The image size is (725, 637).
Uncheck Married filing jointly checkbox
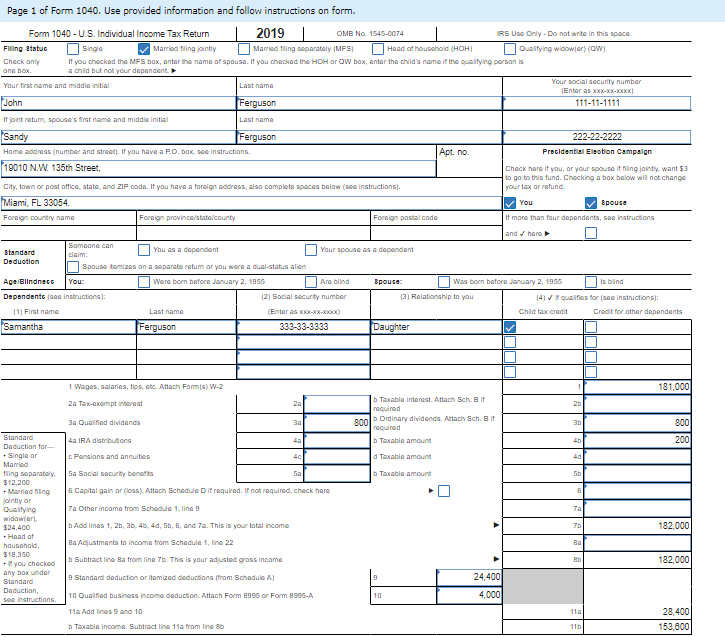[x=144, y=49]
